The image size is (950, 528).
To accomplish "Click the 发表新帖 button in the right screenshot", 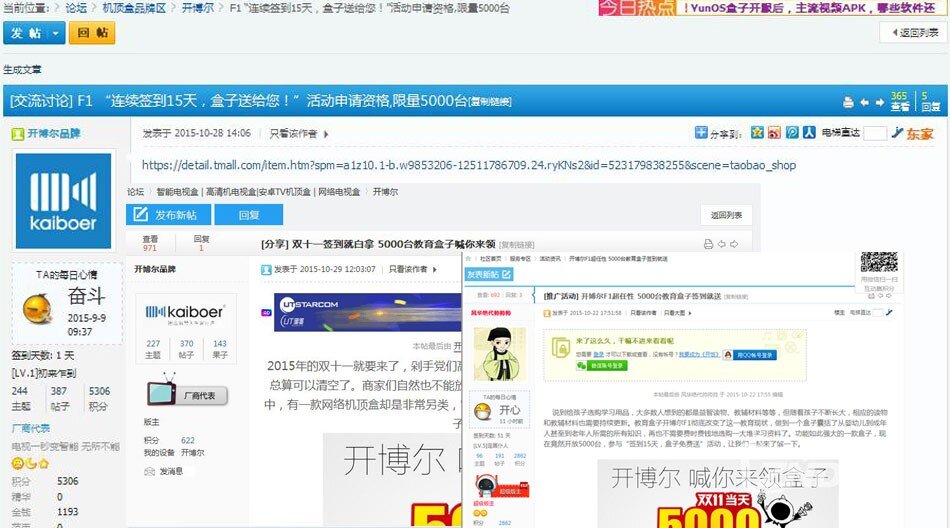I will point(488,275).
